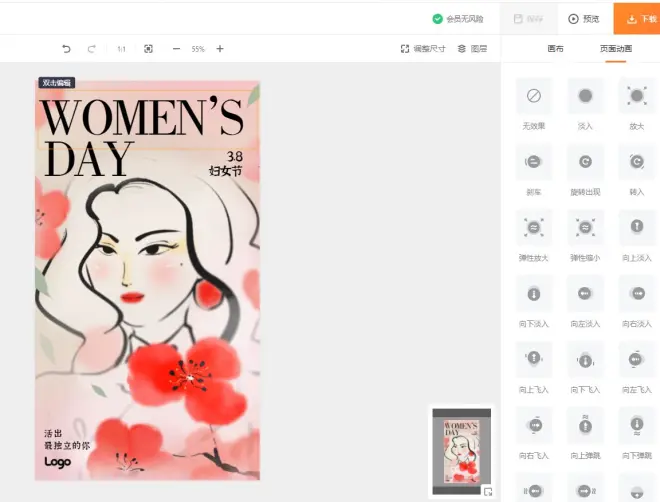Click the undo arrow in the toolbar

(x=67, y=49)
